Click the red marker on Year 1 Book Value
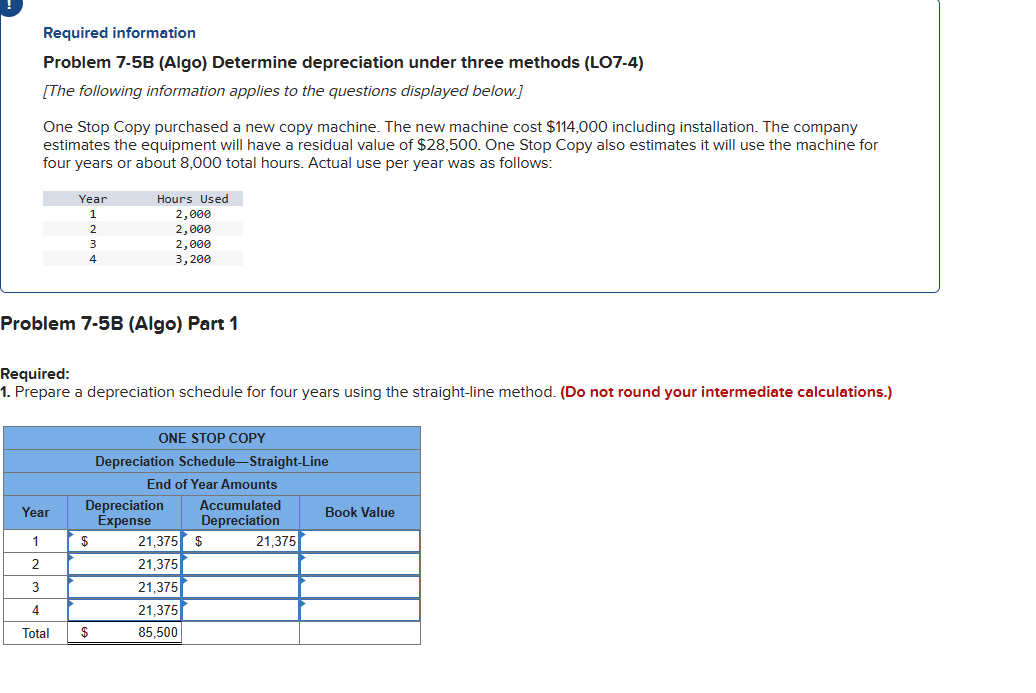 (303, 535)
